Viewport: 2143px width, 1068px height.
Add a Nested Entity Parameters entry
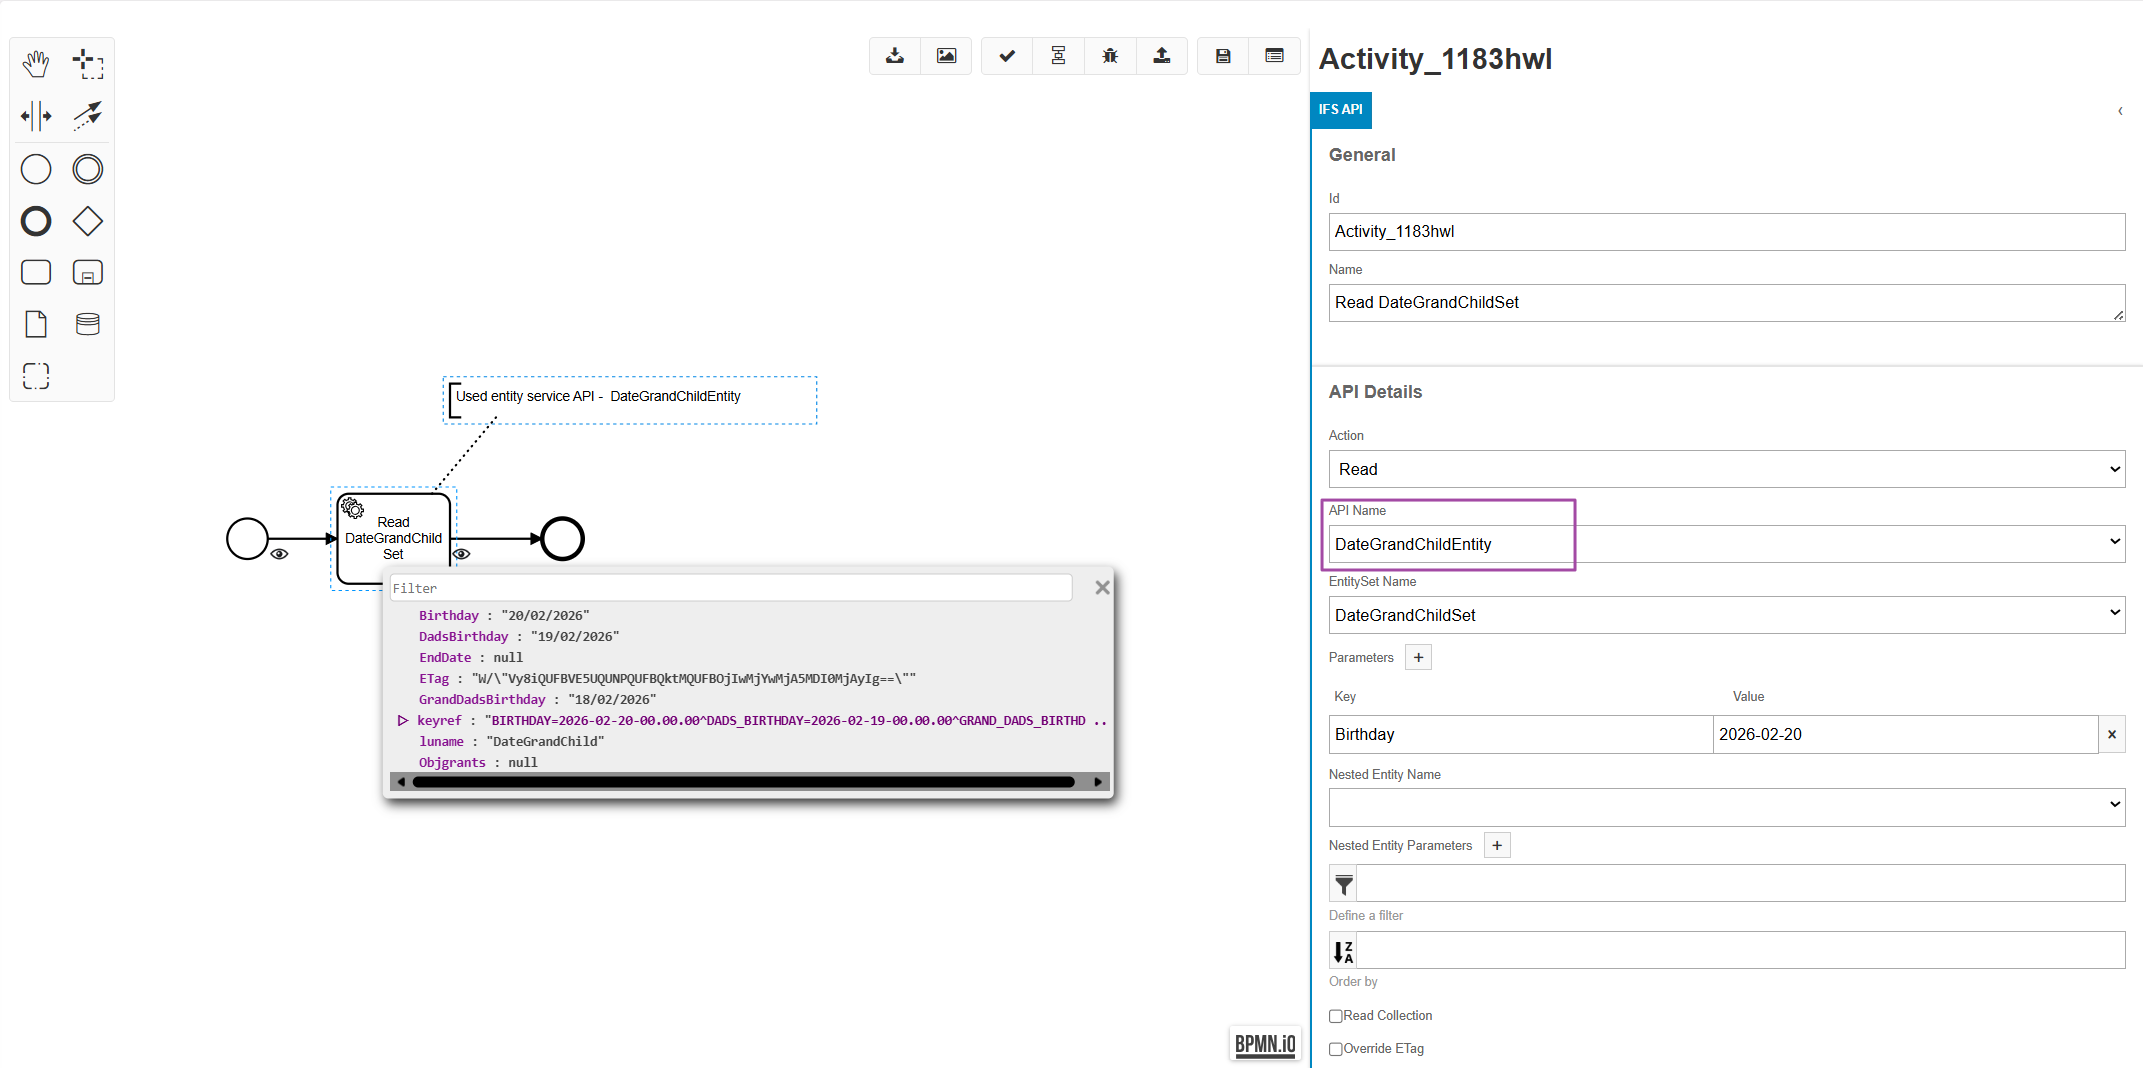tap(1497, 846)
